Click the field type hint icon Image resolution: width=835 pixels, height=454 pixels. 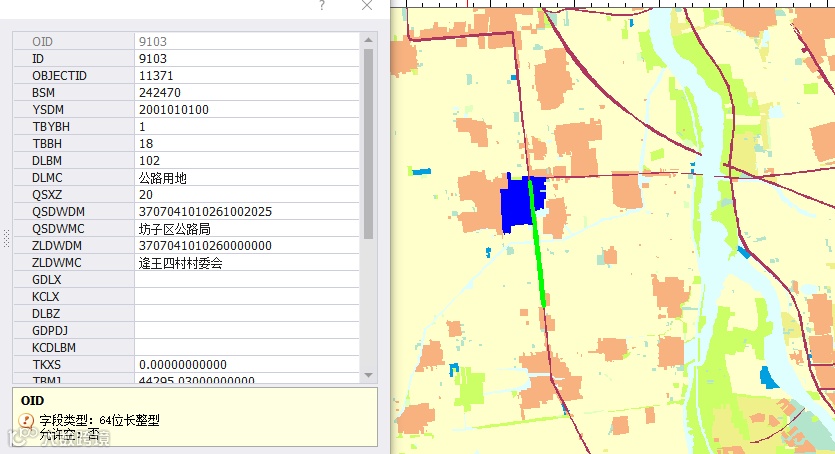pyautogui.click(x=26, y=420)
